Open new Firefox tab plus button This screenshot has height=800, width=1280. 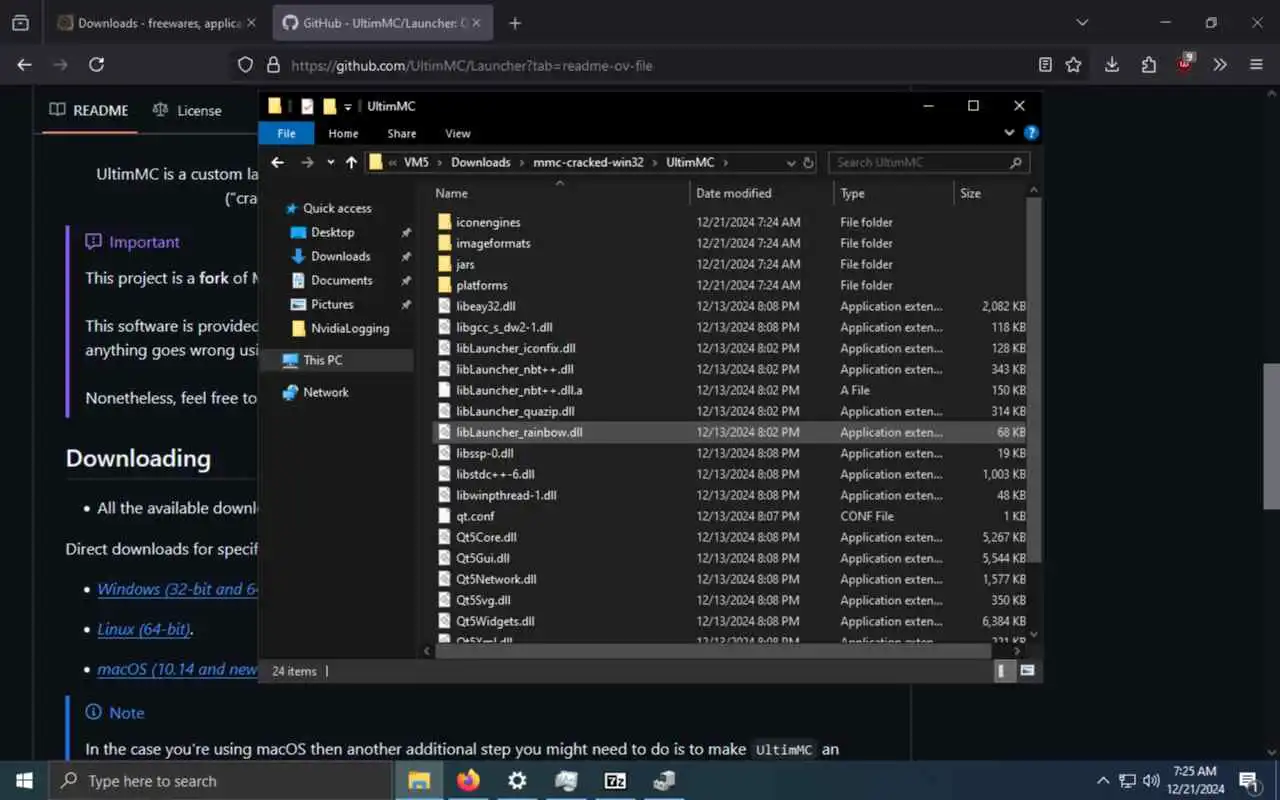coord(515,23)
